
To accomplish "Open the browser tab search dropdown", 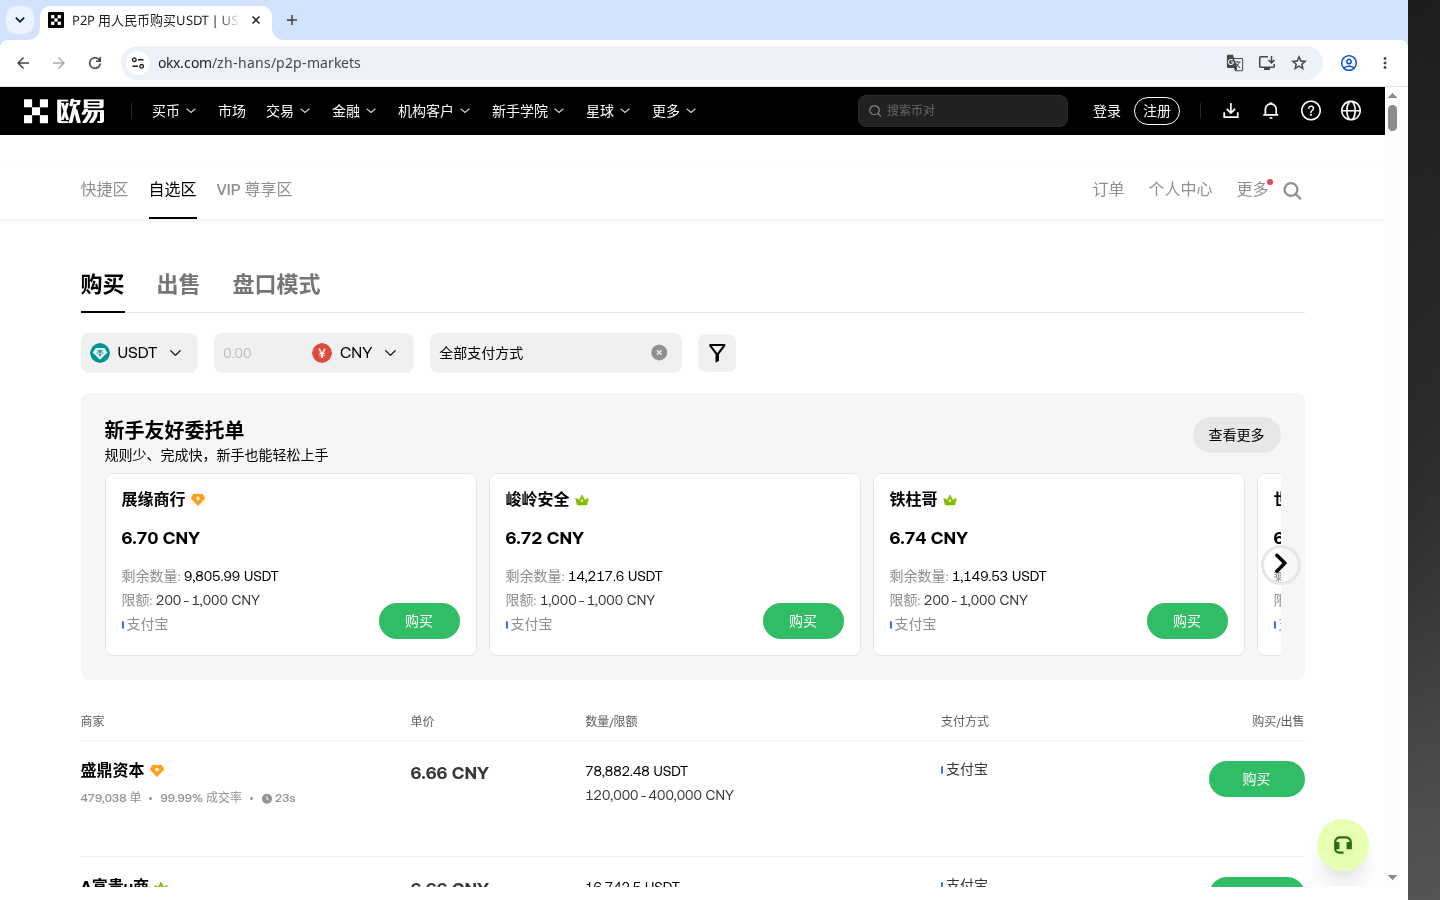I will click(20, 20).
